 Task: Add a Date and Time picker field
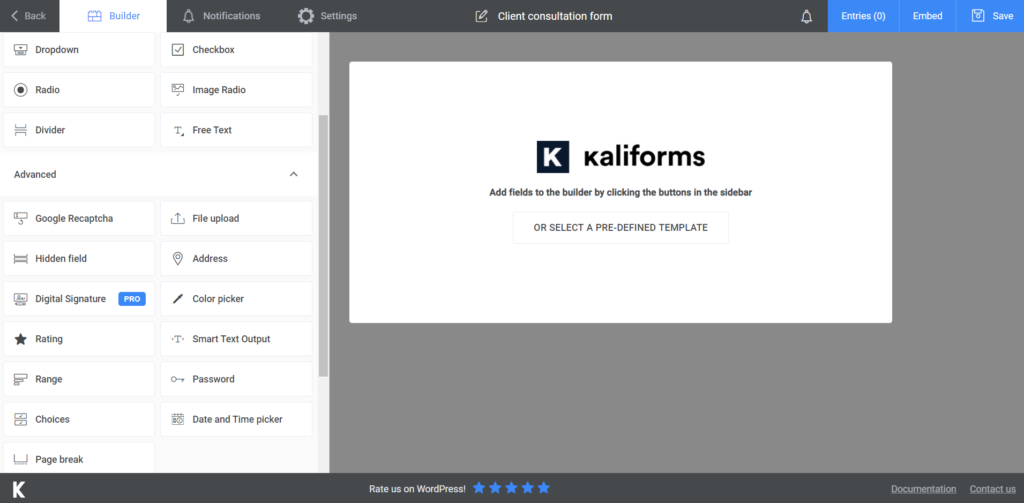pyautogui.click(x=236, y=419)
